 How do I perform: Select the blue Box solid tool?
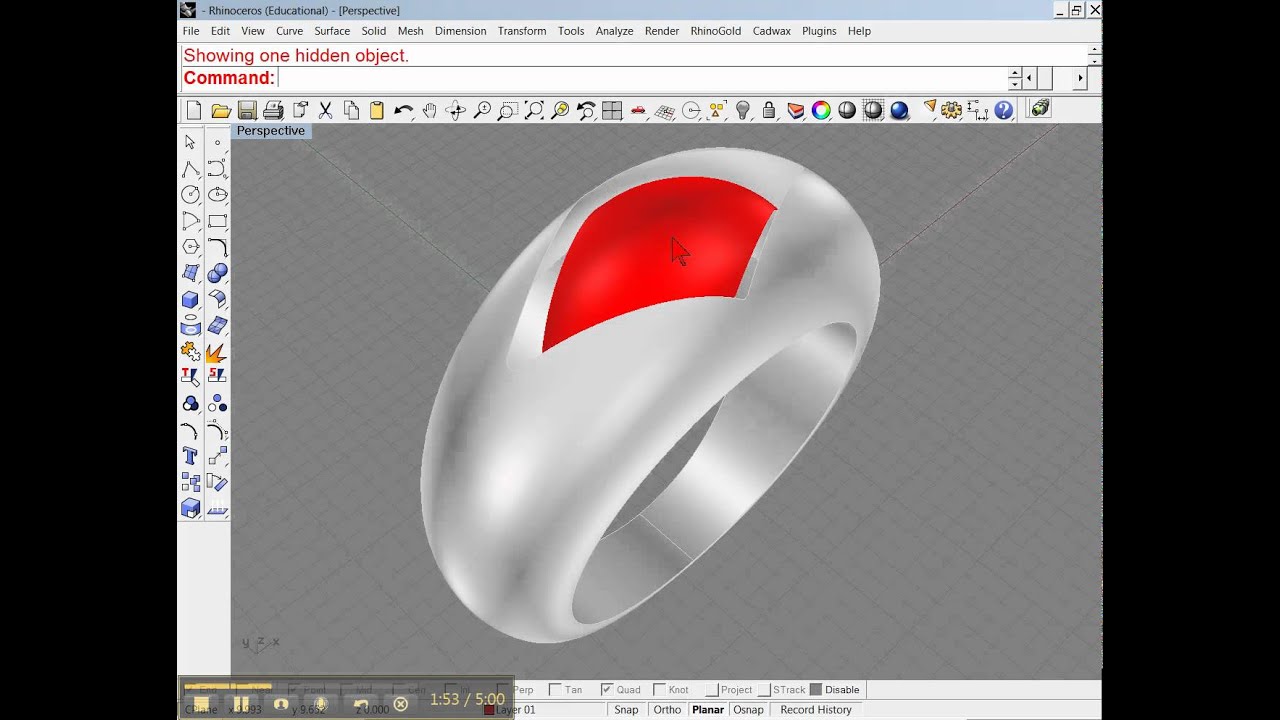[190, 298]
